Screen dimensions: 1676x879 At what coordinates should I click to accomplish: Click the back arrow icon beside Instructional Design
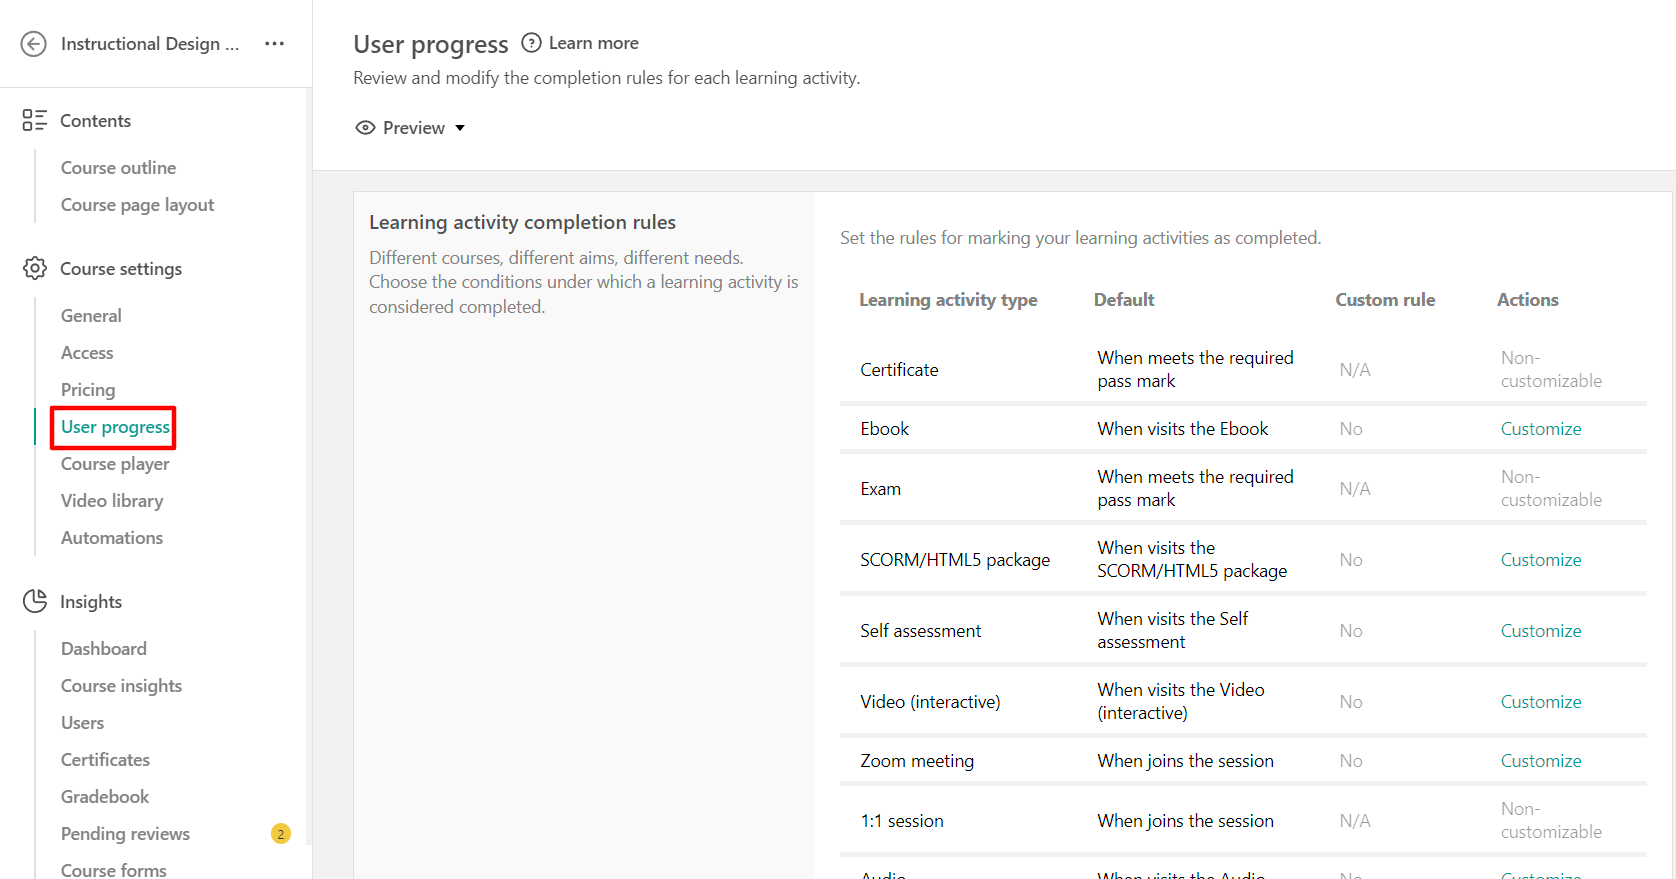click(x=34, y=44)
